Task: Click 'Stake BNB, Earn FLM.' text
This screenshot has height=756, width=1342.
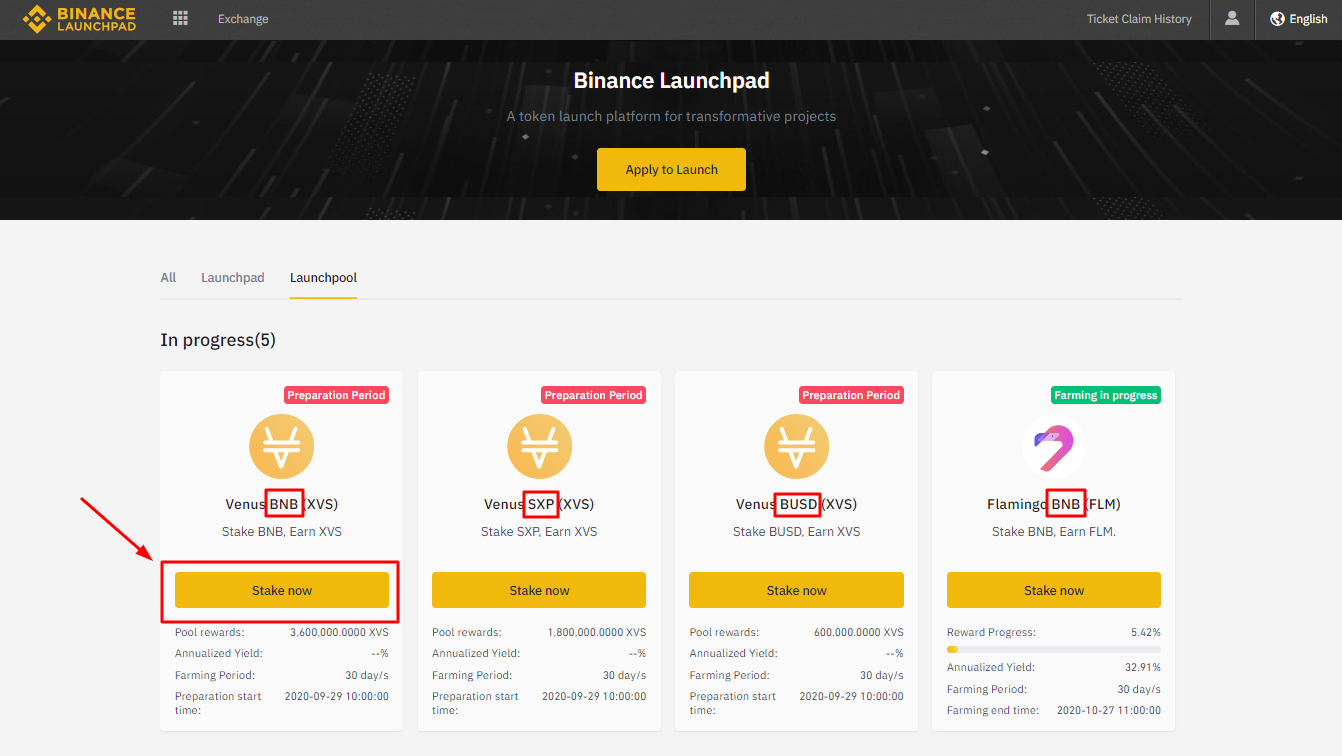Action: [1054, 532]
